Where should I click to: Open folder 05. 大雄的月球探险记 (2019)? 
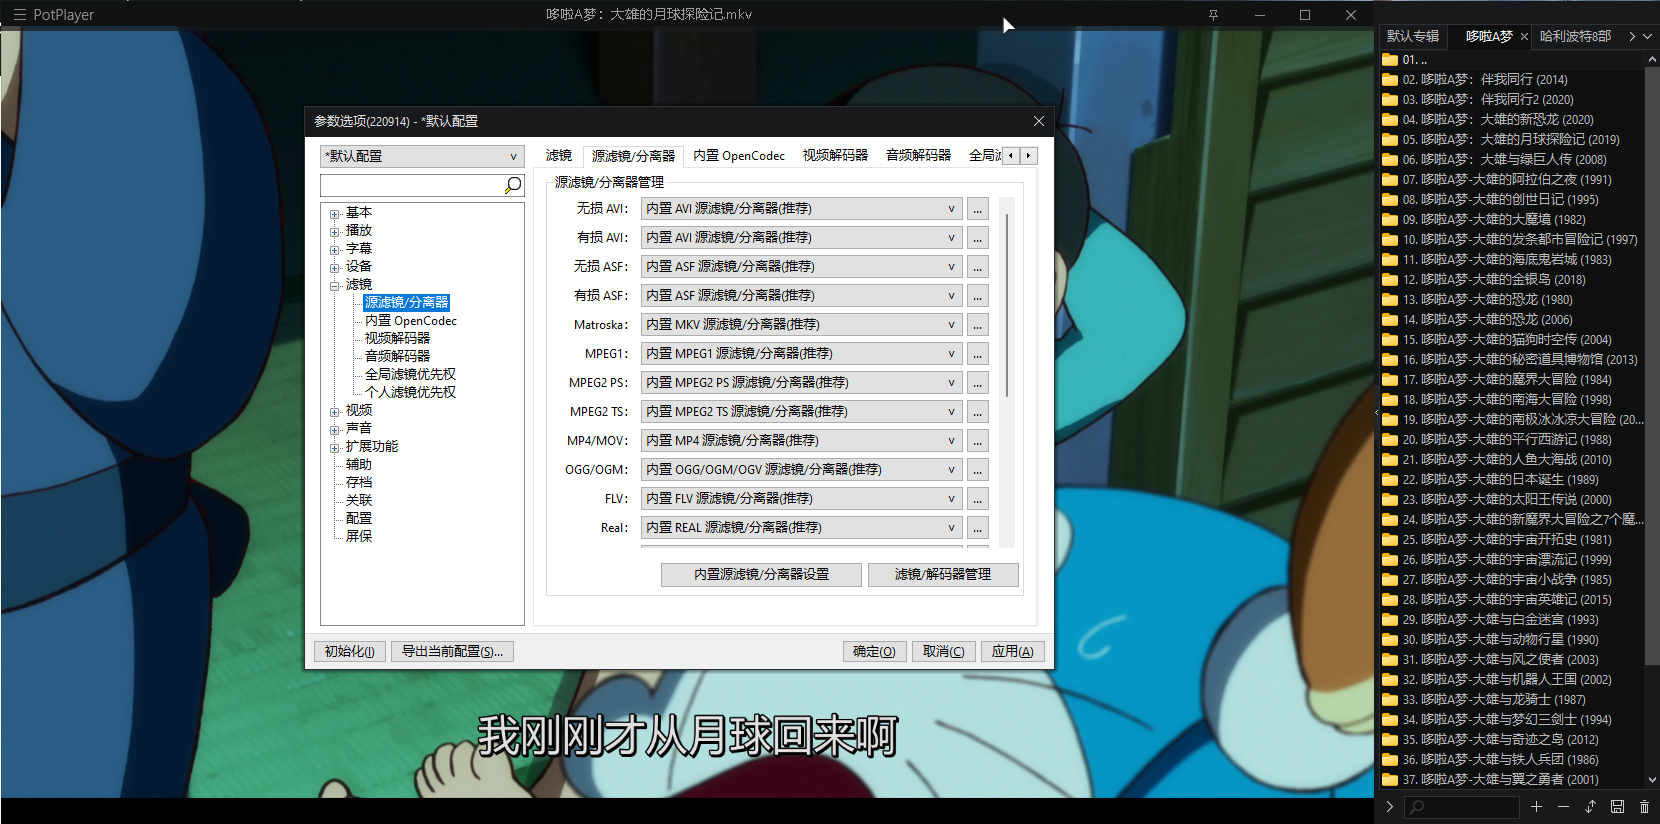(x=1510, y=140)
